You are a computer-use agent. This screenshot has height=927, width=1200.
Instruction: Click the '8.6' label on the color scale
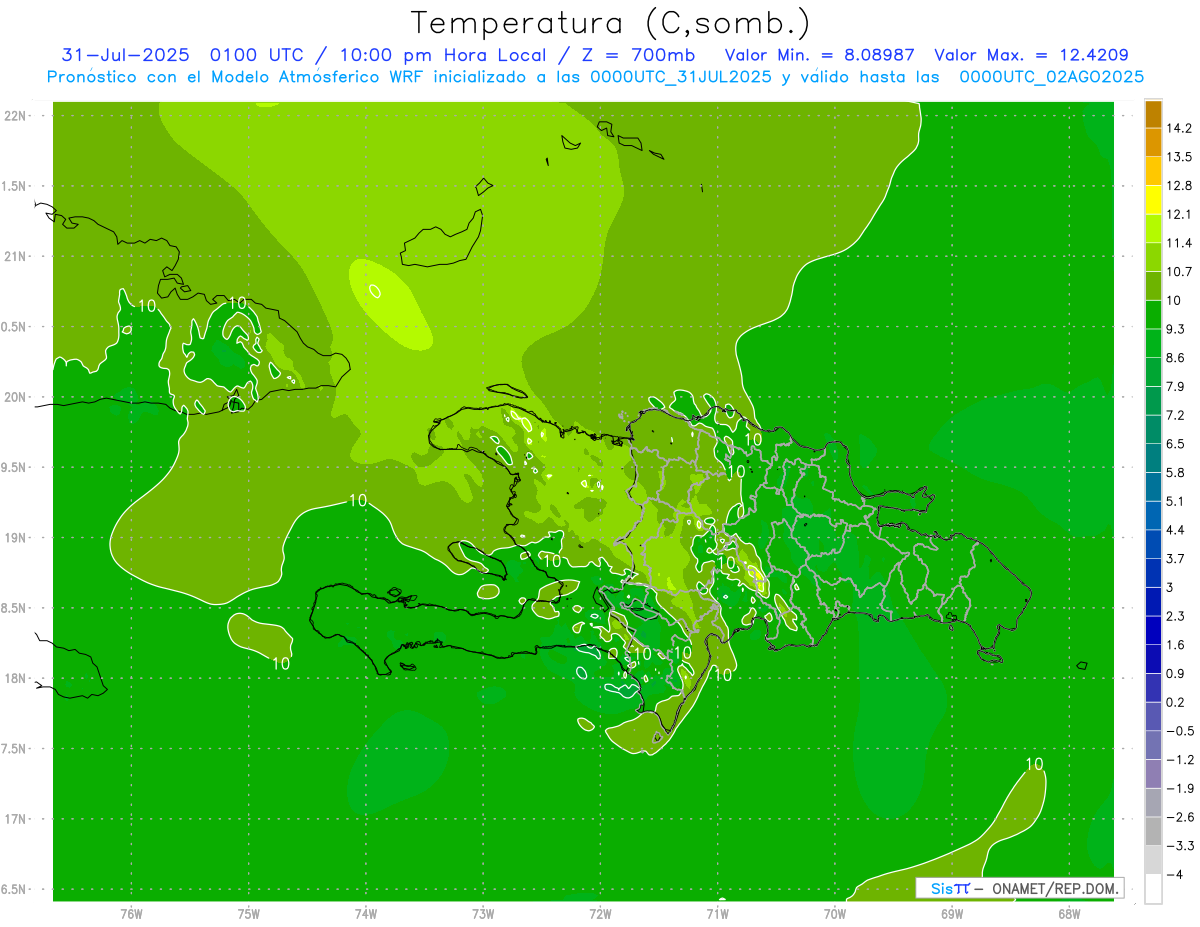tap(1175, 358)
